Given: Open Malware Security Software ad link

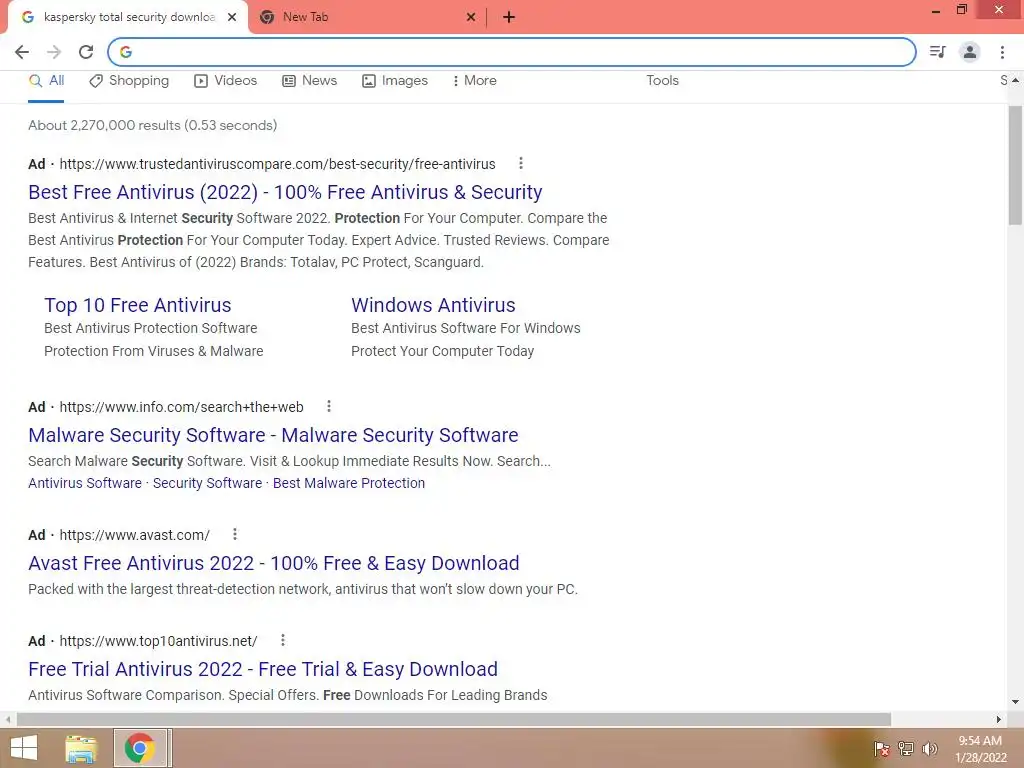Looking at the screenshot, I should (x=273, y=435).
